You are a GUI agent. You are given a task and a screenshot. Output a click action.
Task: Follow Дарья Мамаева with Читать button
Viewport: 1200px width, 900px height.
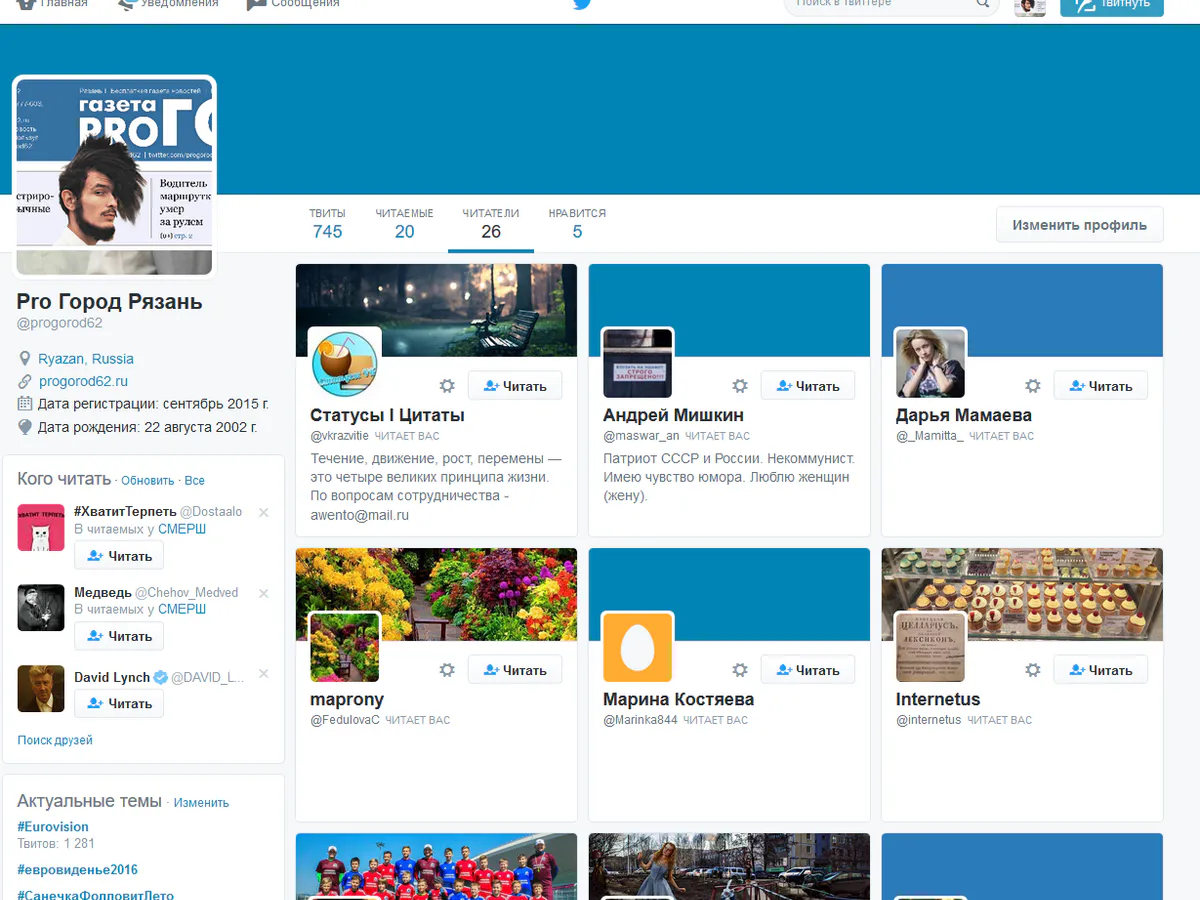click(1101, 386)
